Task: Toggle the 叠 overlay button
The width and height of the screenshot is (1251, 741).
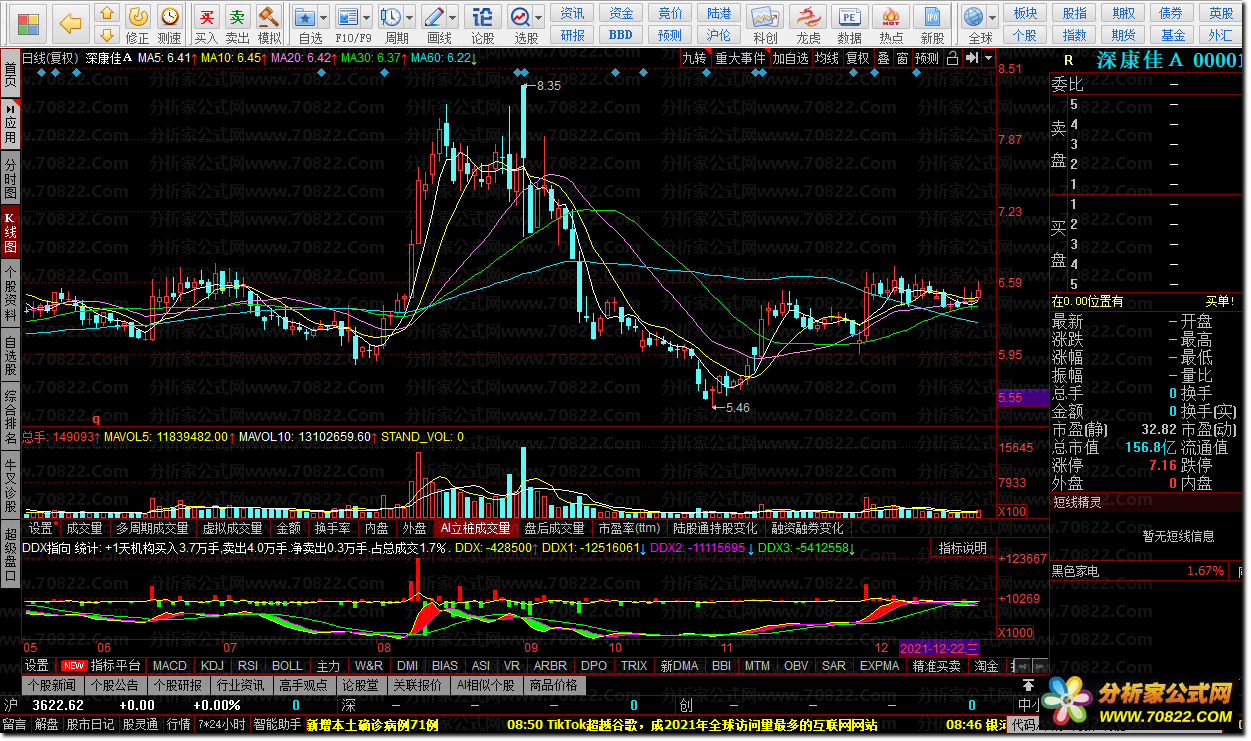Action: pos(883,58)
